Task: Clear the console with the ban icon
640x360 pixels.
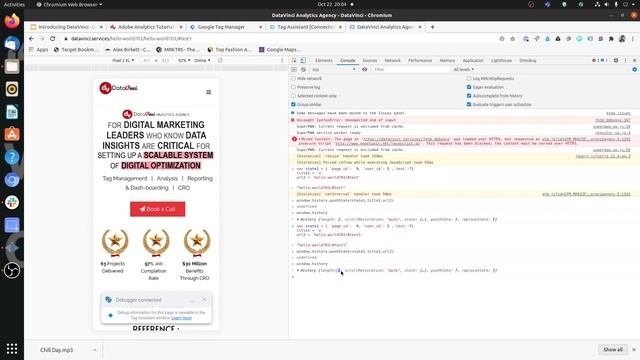Action: (x=303, y=69)
